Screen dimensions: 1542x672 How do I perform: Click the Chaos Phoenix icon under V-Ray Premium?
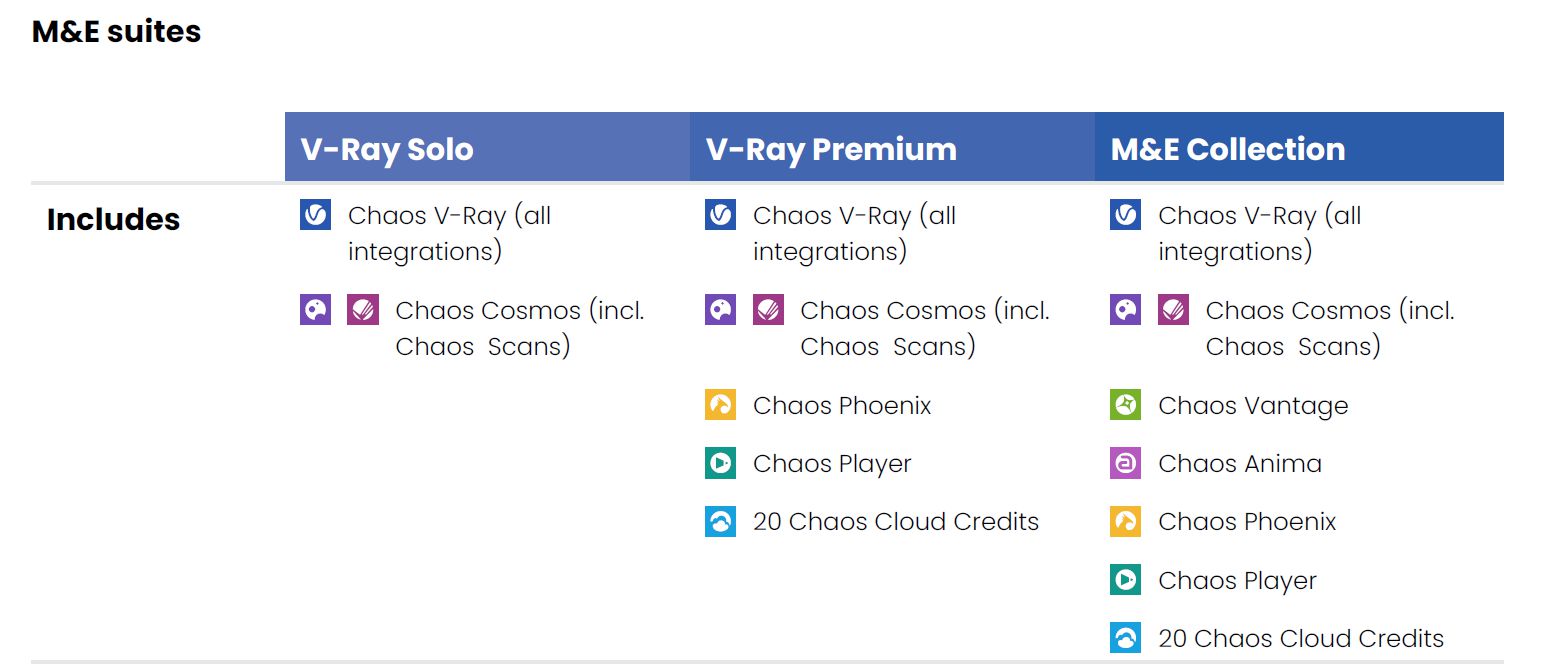tap(720, 405)
